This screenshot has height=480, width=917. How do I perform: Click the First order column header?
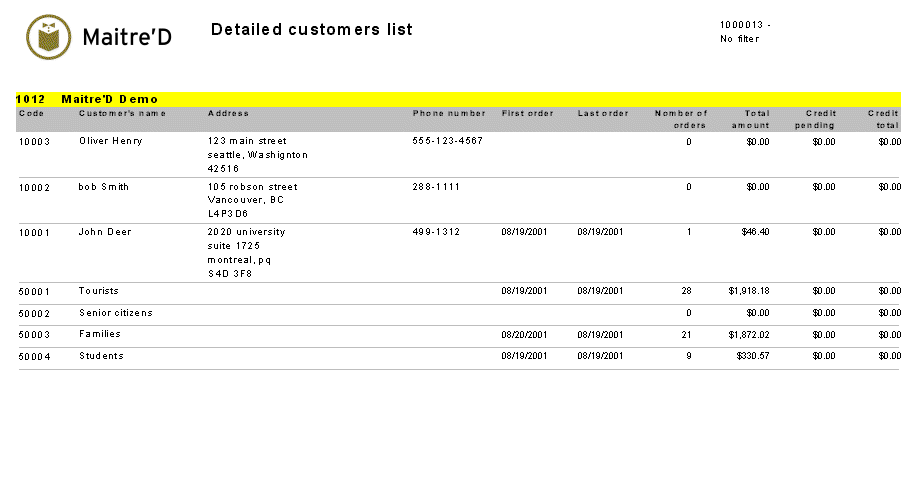[x=527, y=113]
